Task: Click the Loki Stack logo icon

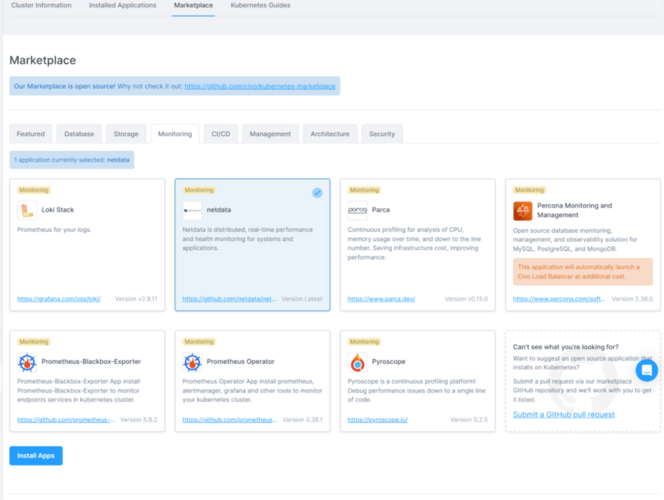Action: click(27, 210)
